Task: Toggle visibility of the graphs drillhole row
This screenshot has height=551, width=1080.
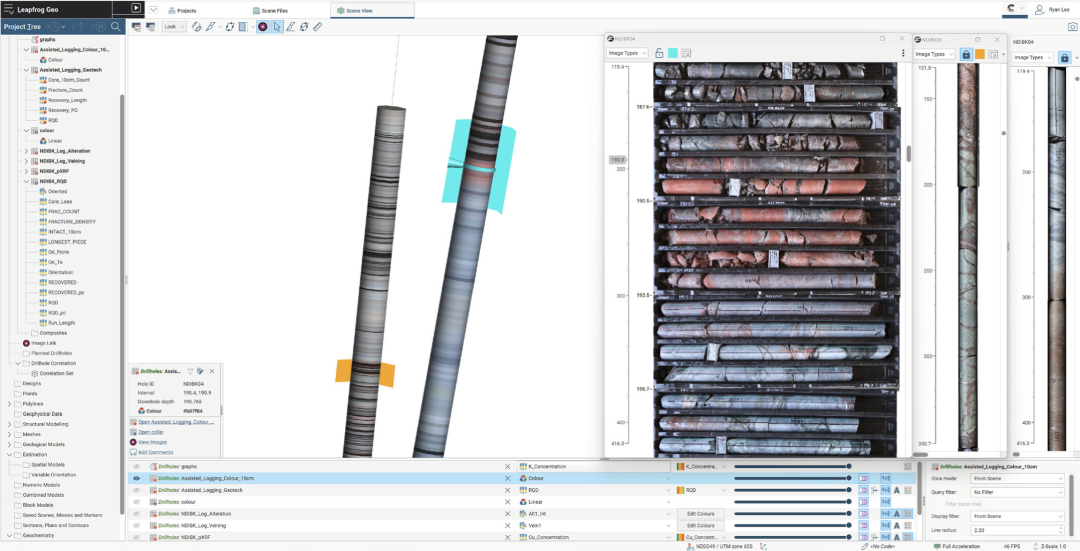Action: (136, 466)
